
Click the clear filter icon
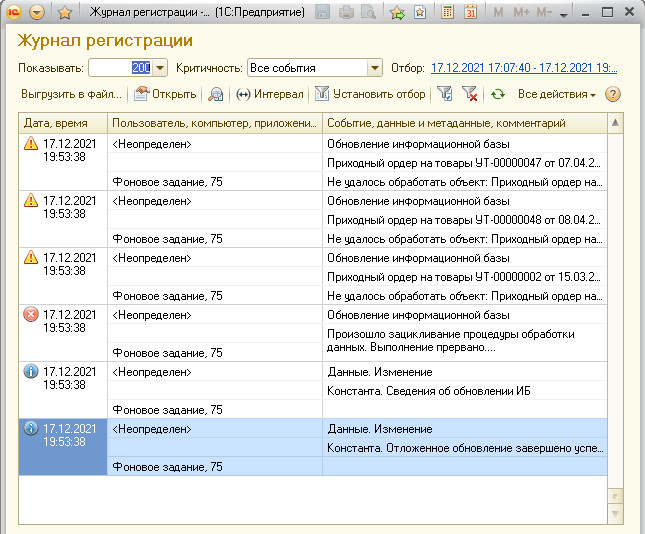pyautogui.click(x=470, y=94)
